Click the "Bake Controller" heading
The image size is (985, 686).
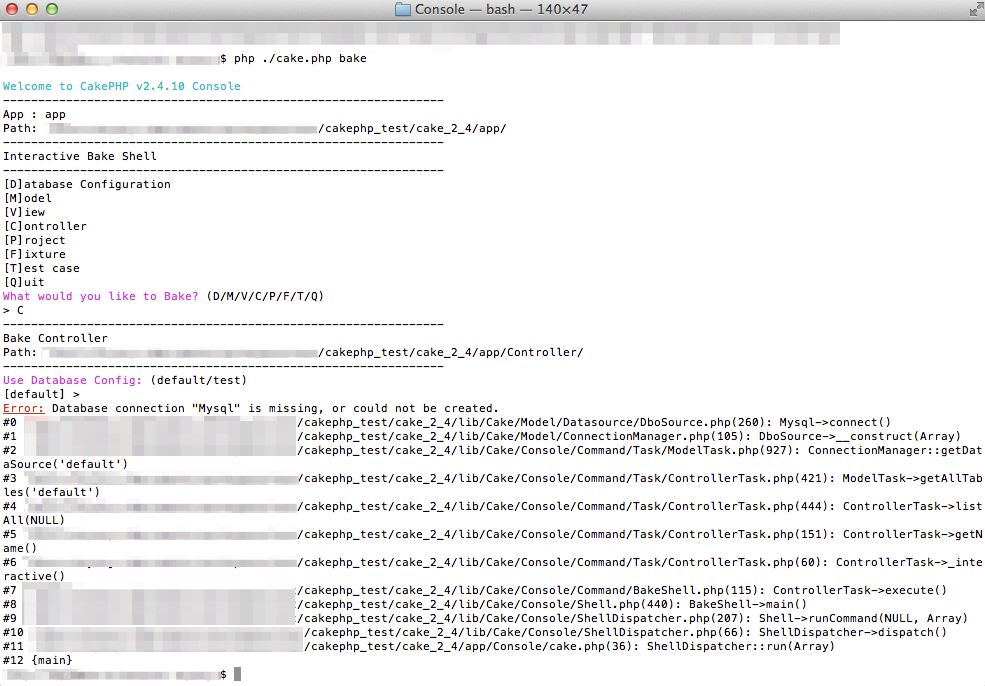click(55, 339)
